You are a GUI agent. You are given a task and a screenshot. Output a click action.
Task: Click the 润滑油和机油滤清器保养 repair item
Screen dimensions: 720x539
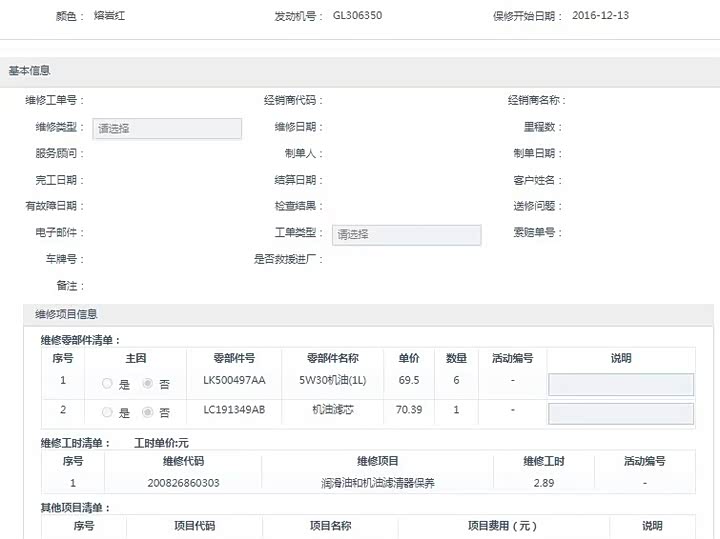pos(377,483)
